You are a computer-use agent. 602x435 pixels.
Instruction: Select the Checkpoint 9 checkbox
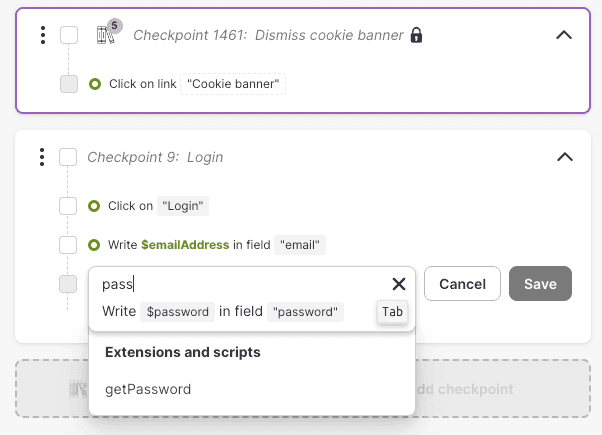(68, 157)
